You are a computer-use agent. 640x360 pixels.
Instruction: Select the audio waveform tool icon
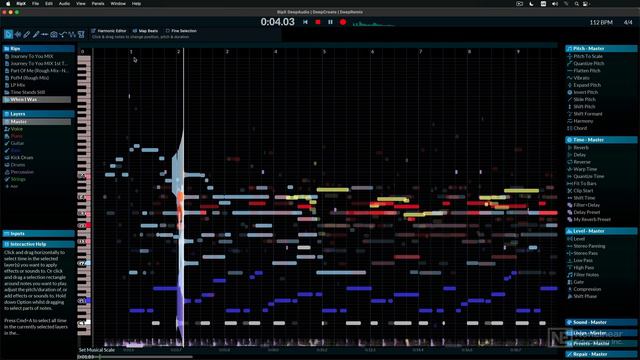(x=18, y=35)
